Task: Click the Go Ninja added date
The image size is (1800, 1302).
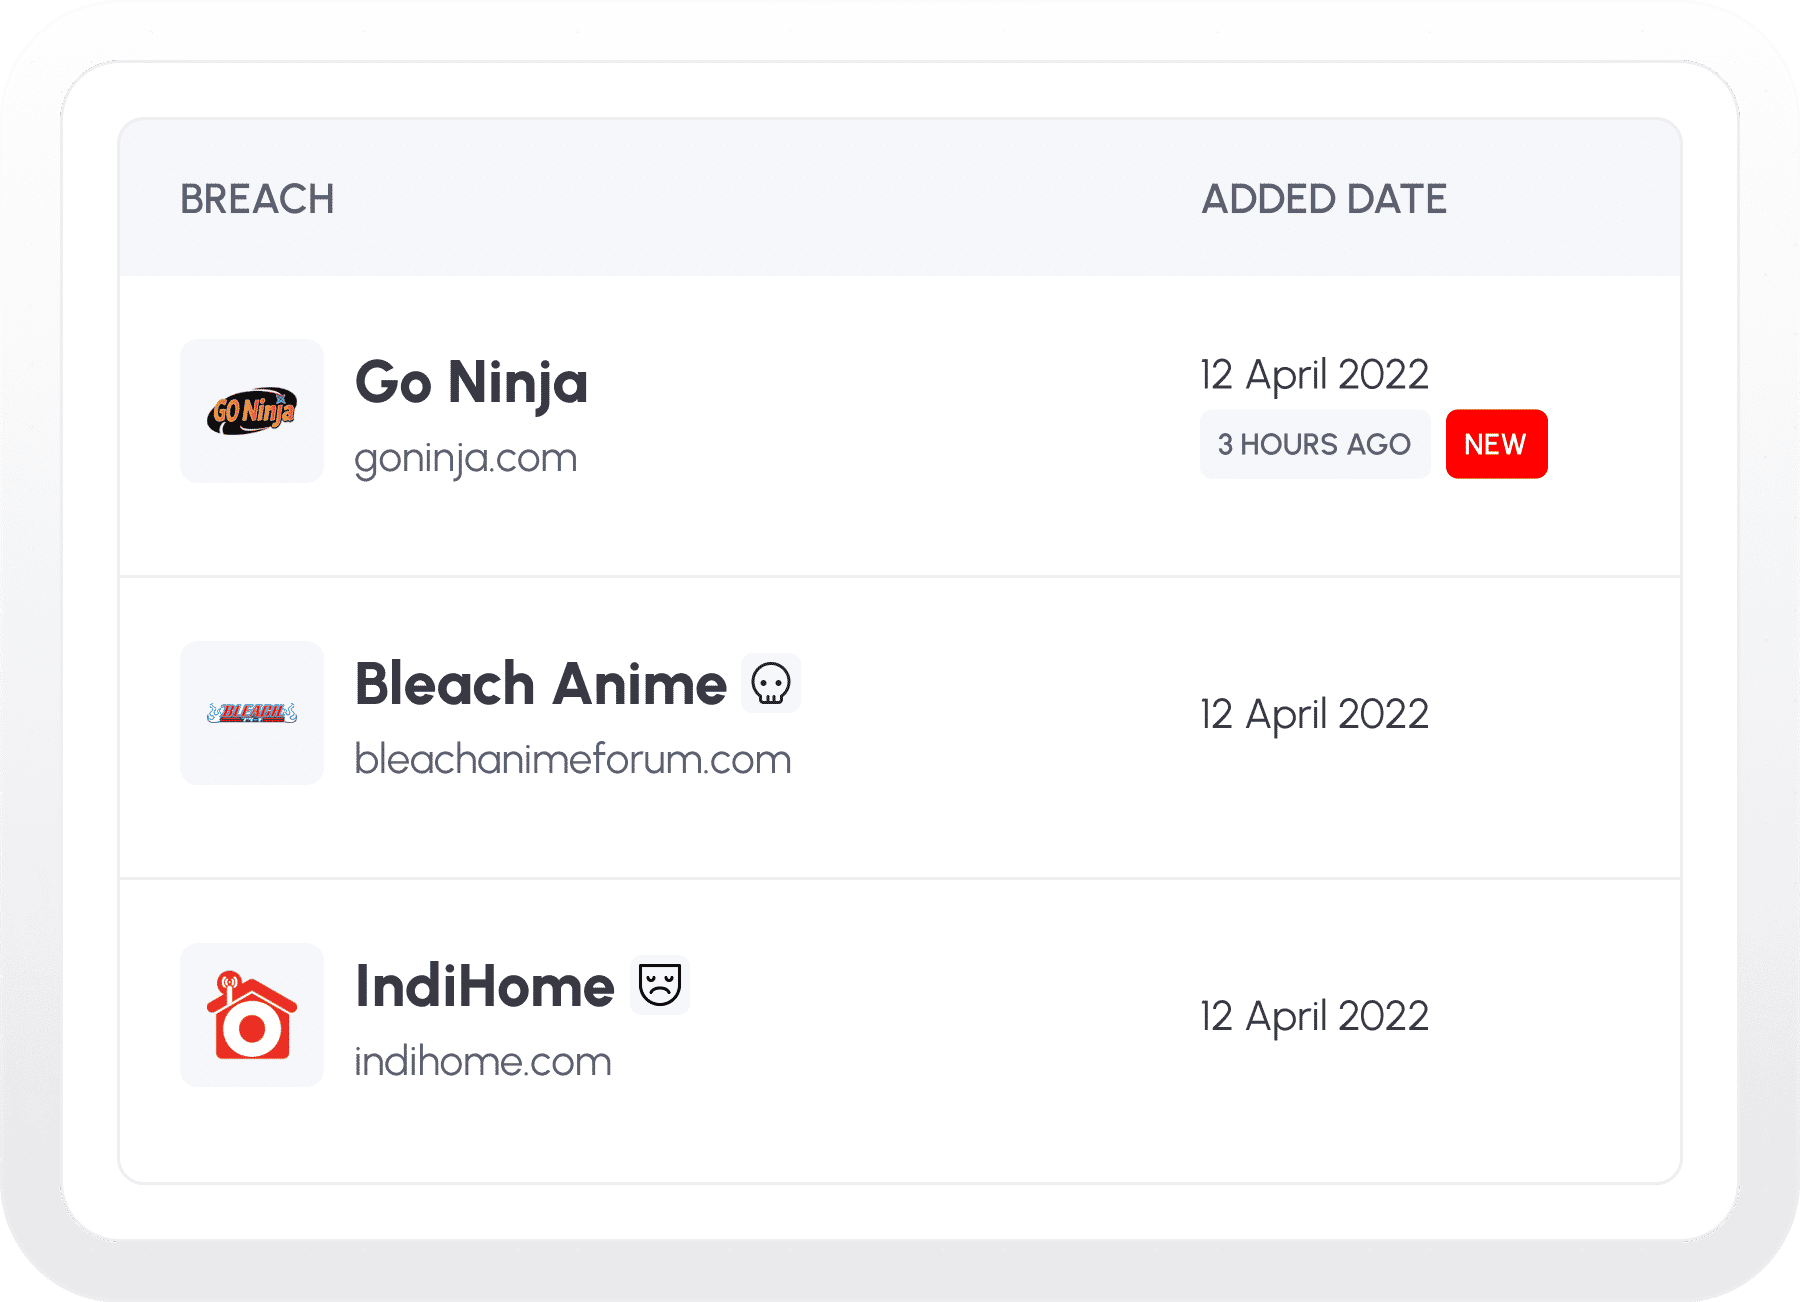Action: 1314,375
